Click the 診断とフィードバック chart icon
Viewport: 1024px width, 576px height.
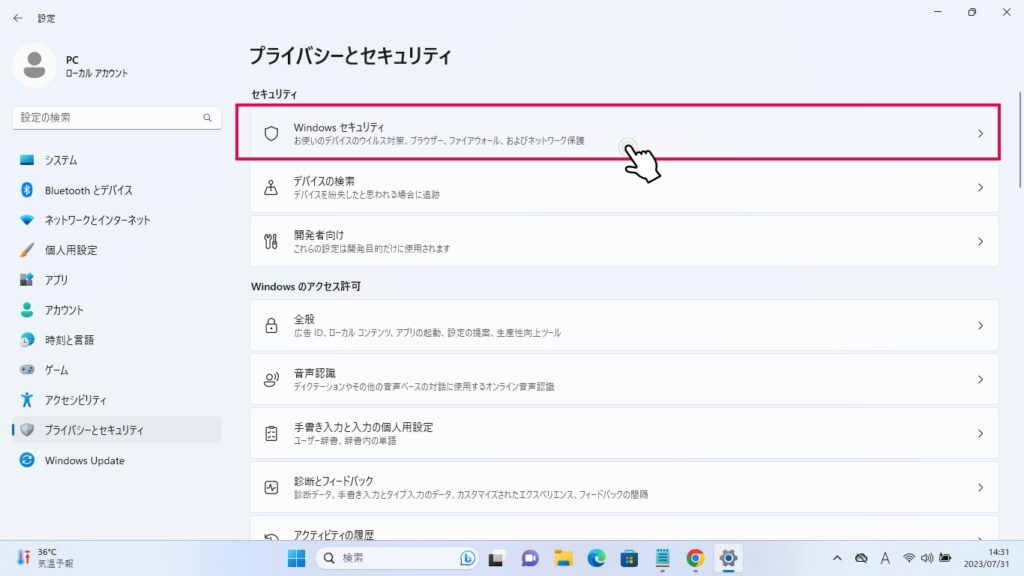pos(271,488)
